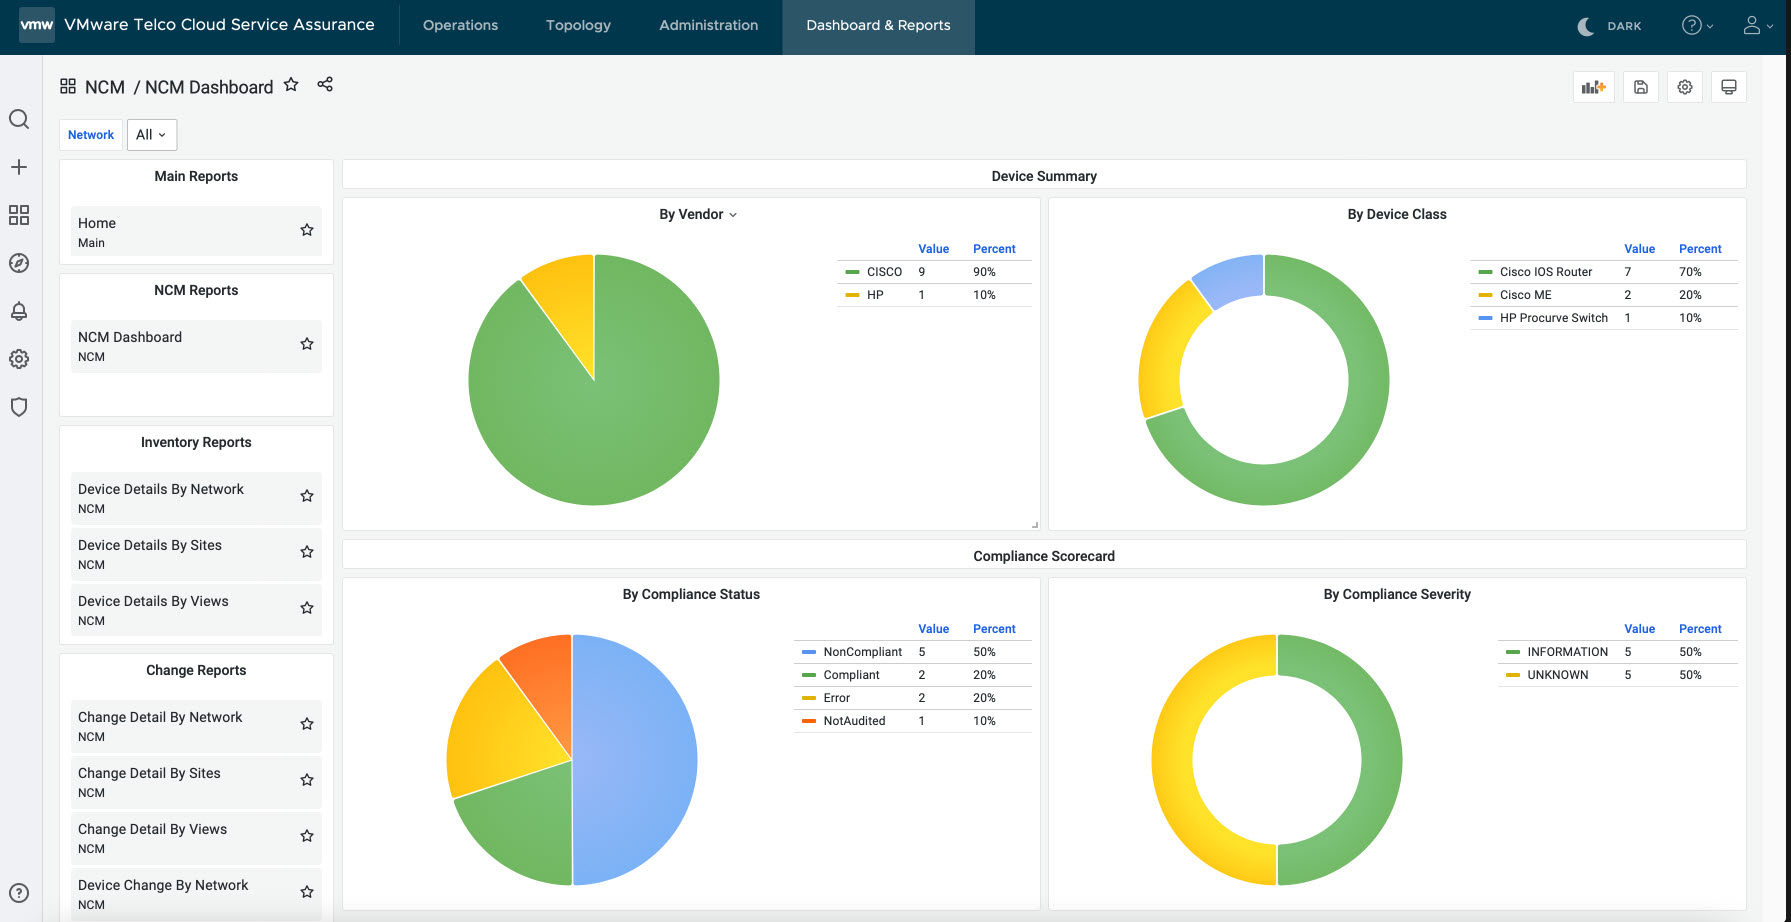Open the dashboards grid icon in sidebar
The image size is (1791, 922).
pyautogui.click(x=19, y=215)
